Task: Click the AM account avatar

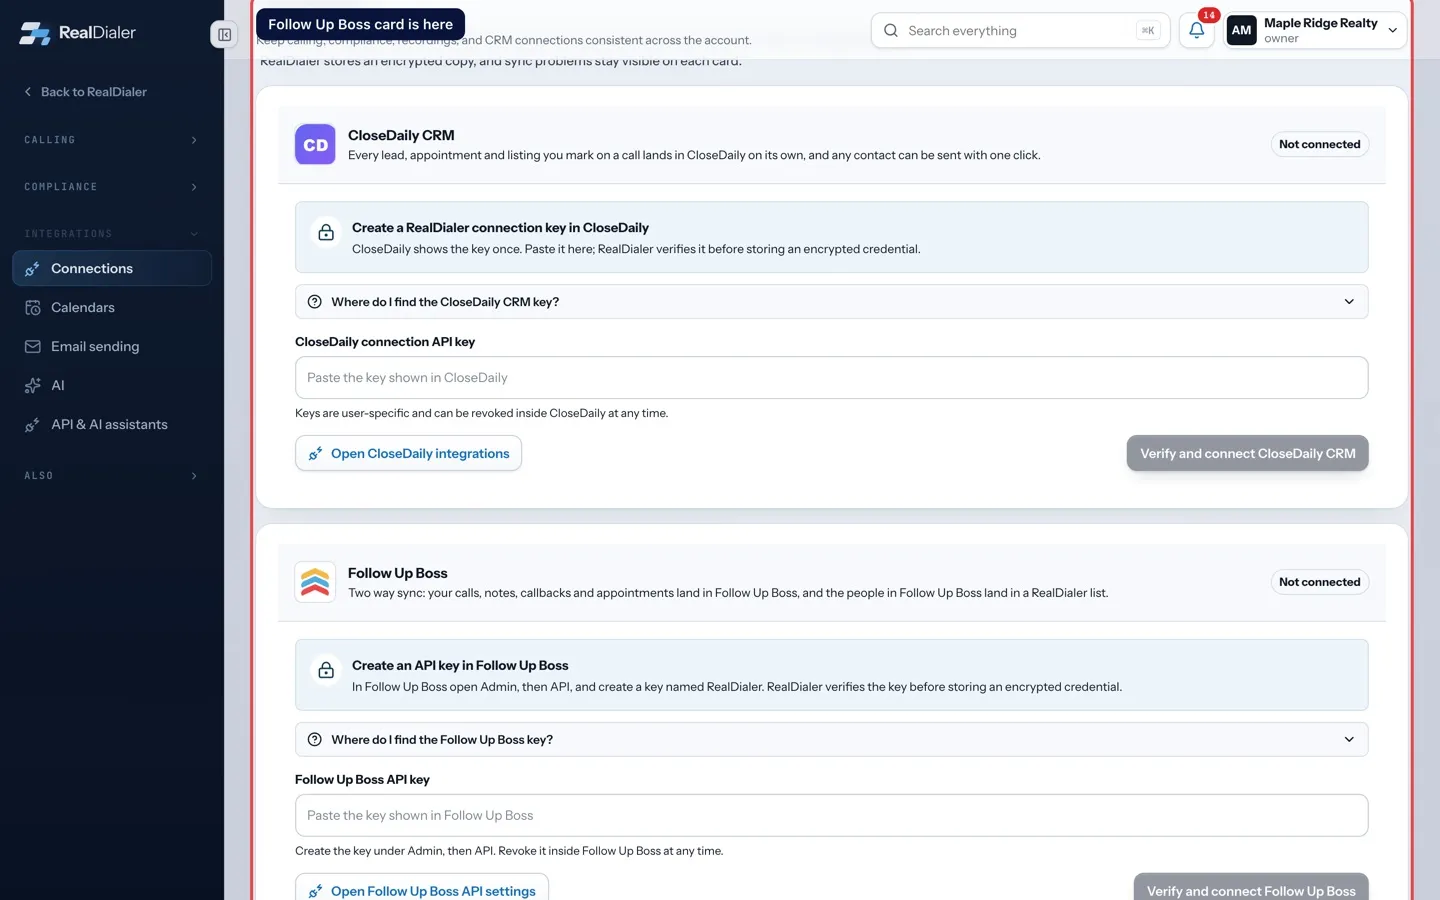Action: click(x=1241, y=30)
